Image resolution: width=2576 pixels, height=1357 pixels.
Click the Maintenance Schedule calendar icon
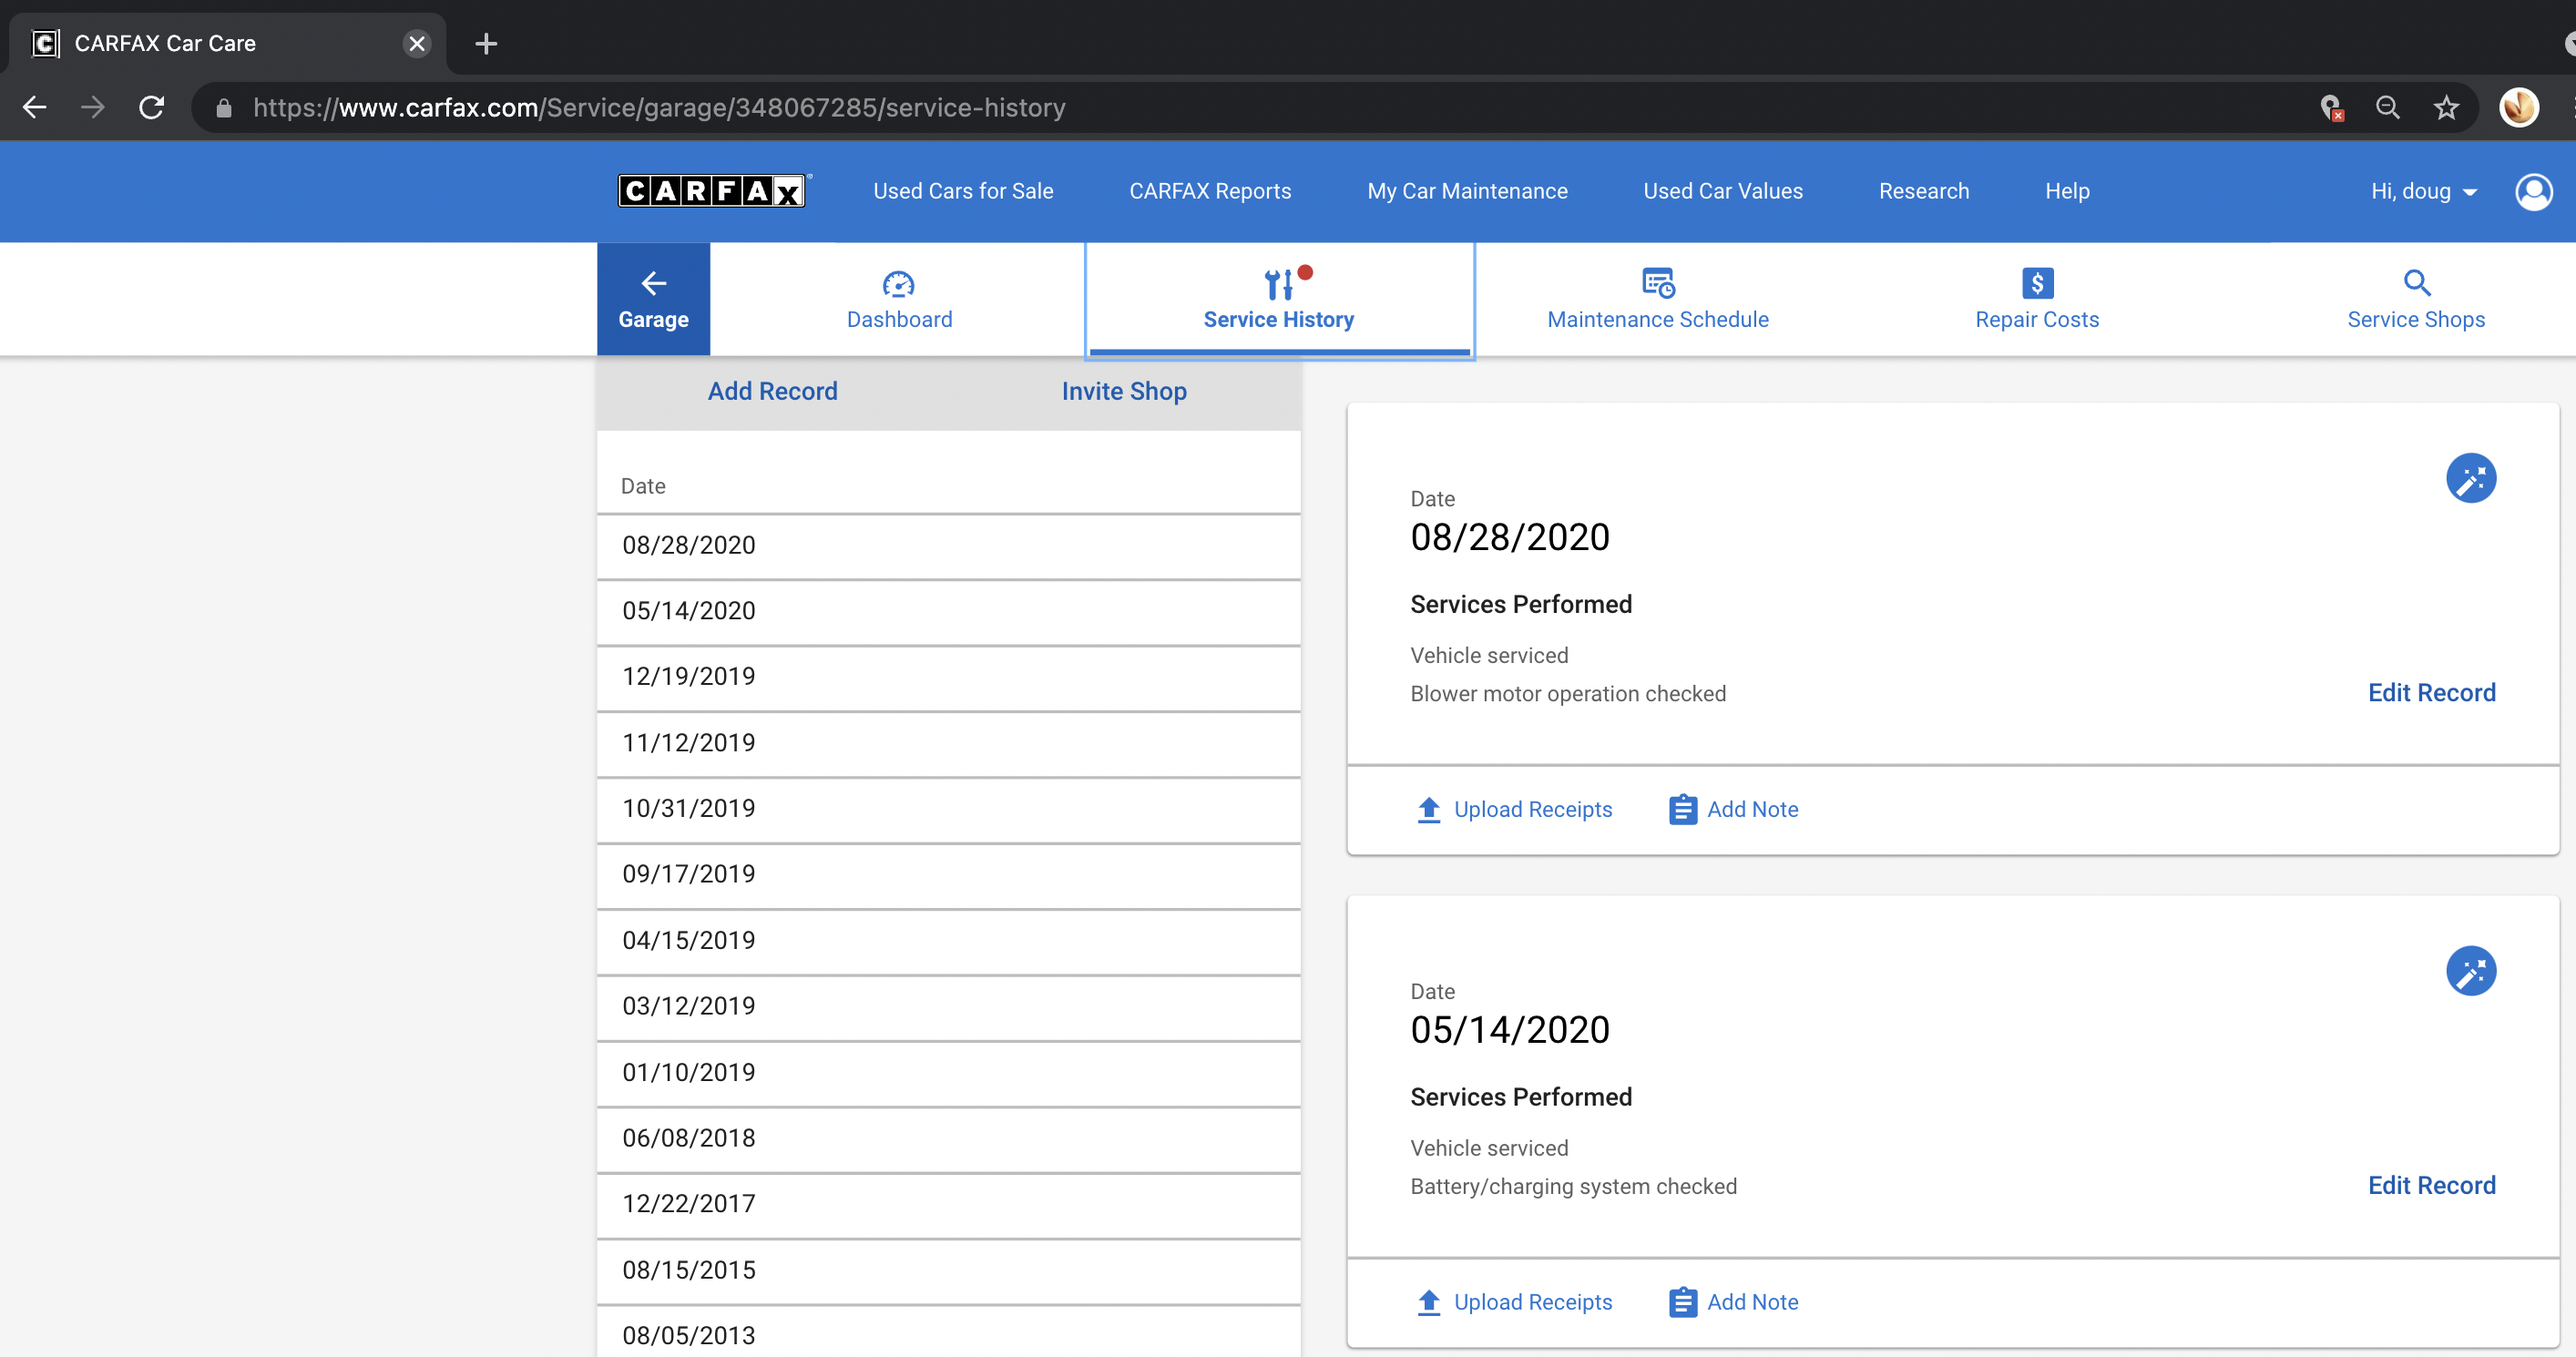[x=1658, y=283]
